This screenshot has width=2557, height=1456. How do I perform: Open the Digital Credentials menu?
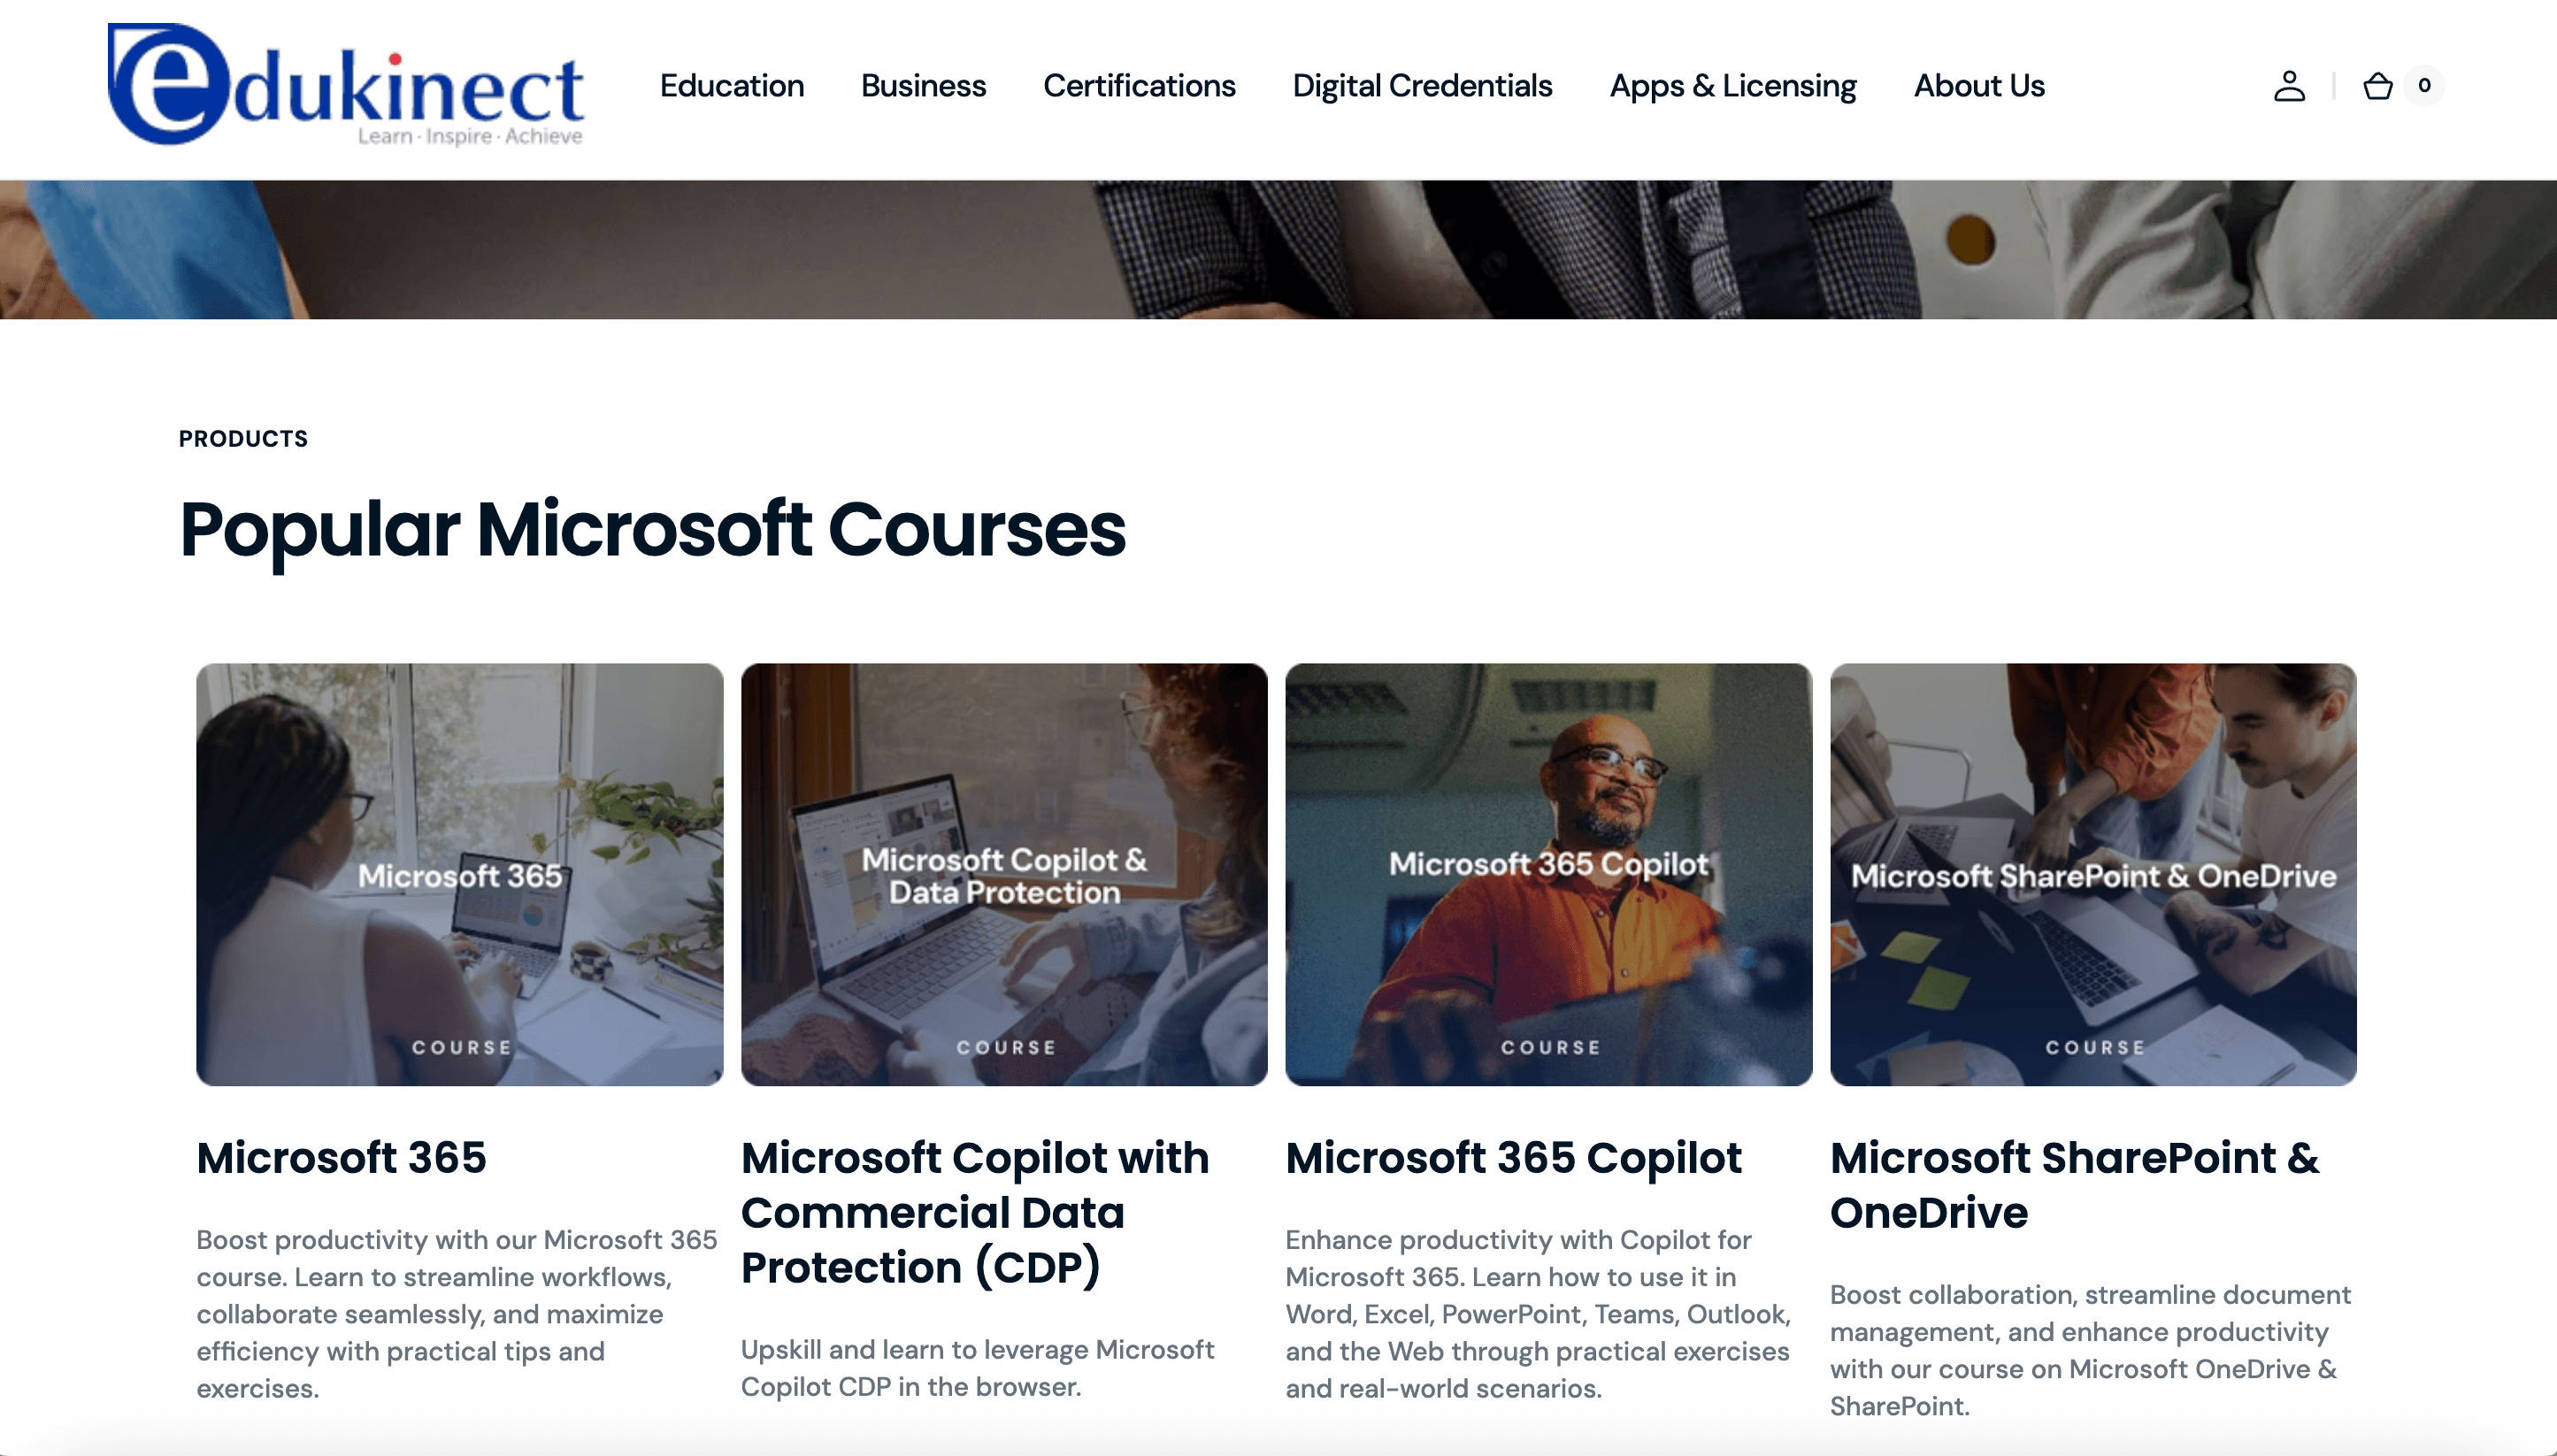(1422, 86)
